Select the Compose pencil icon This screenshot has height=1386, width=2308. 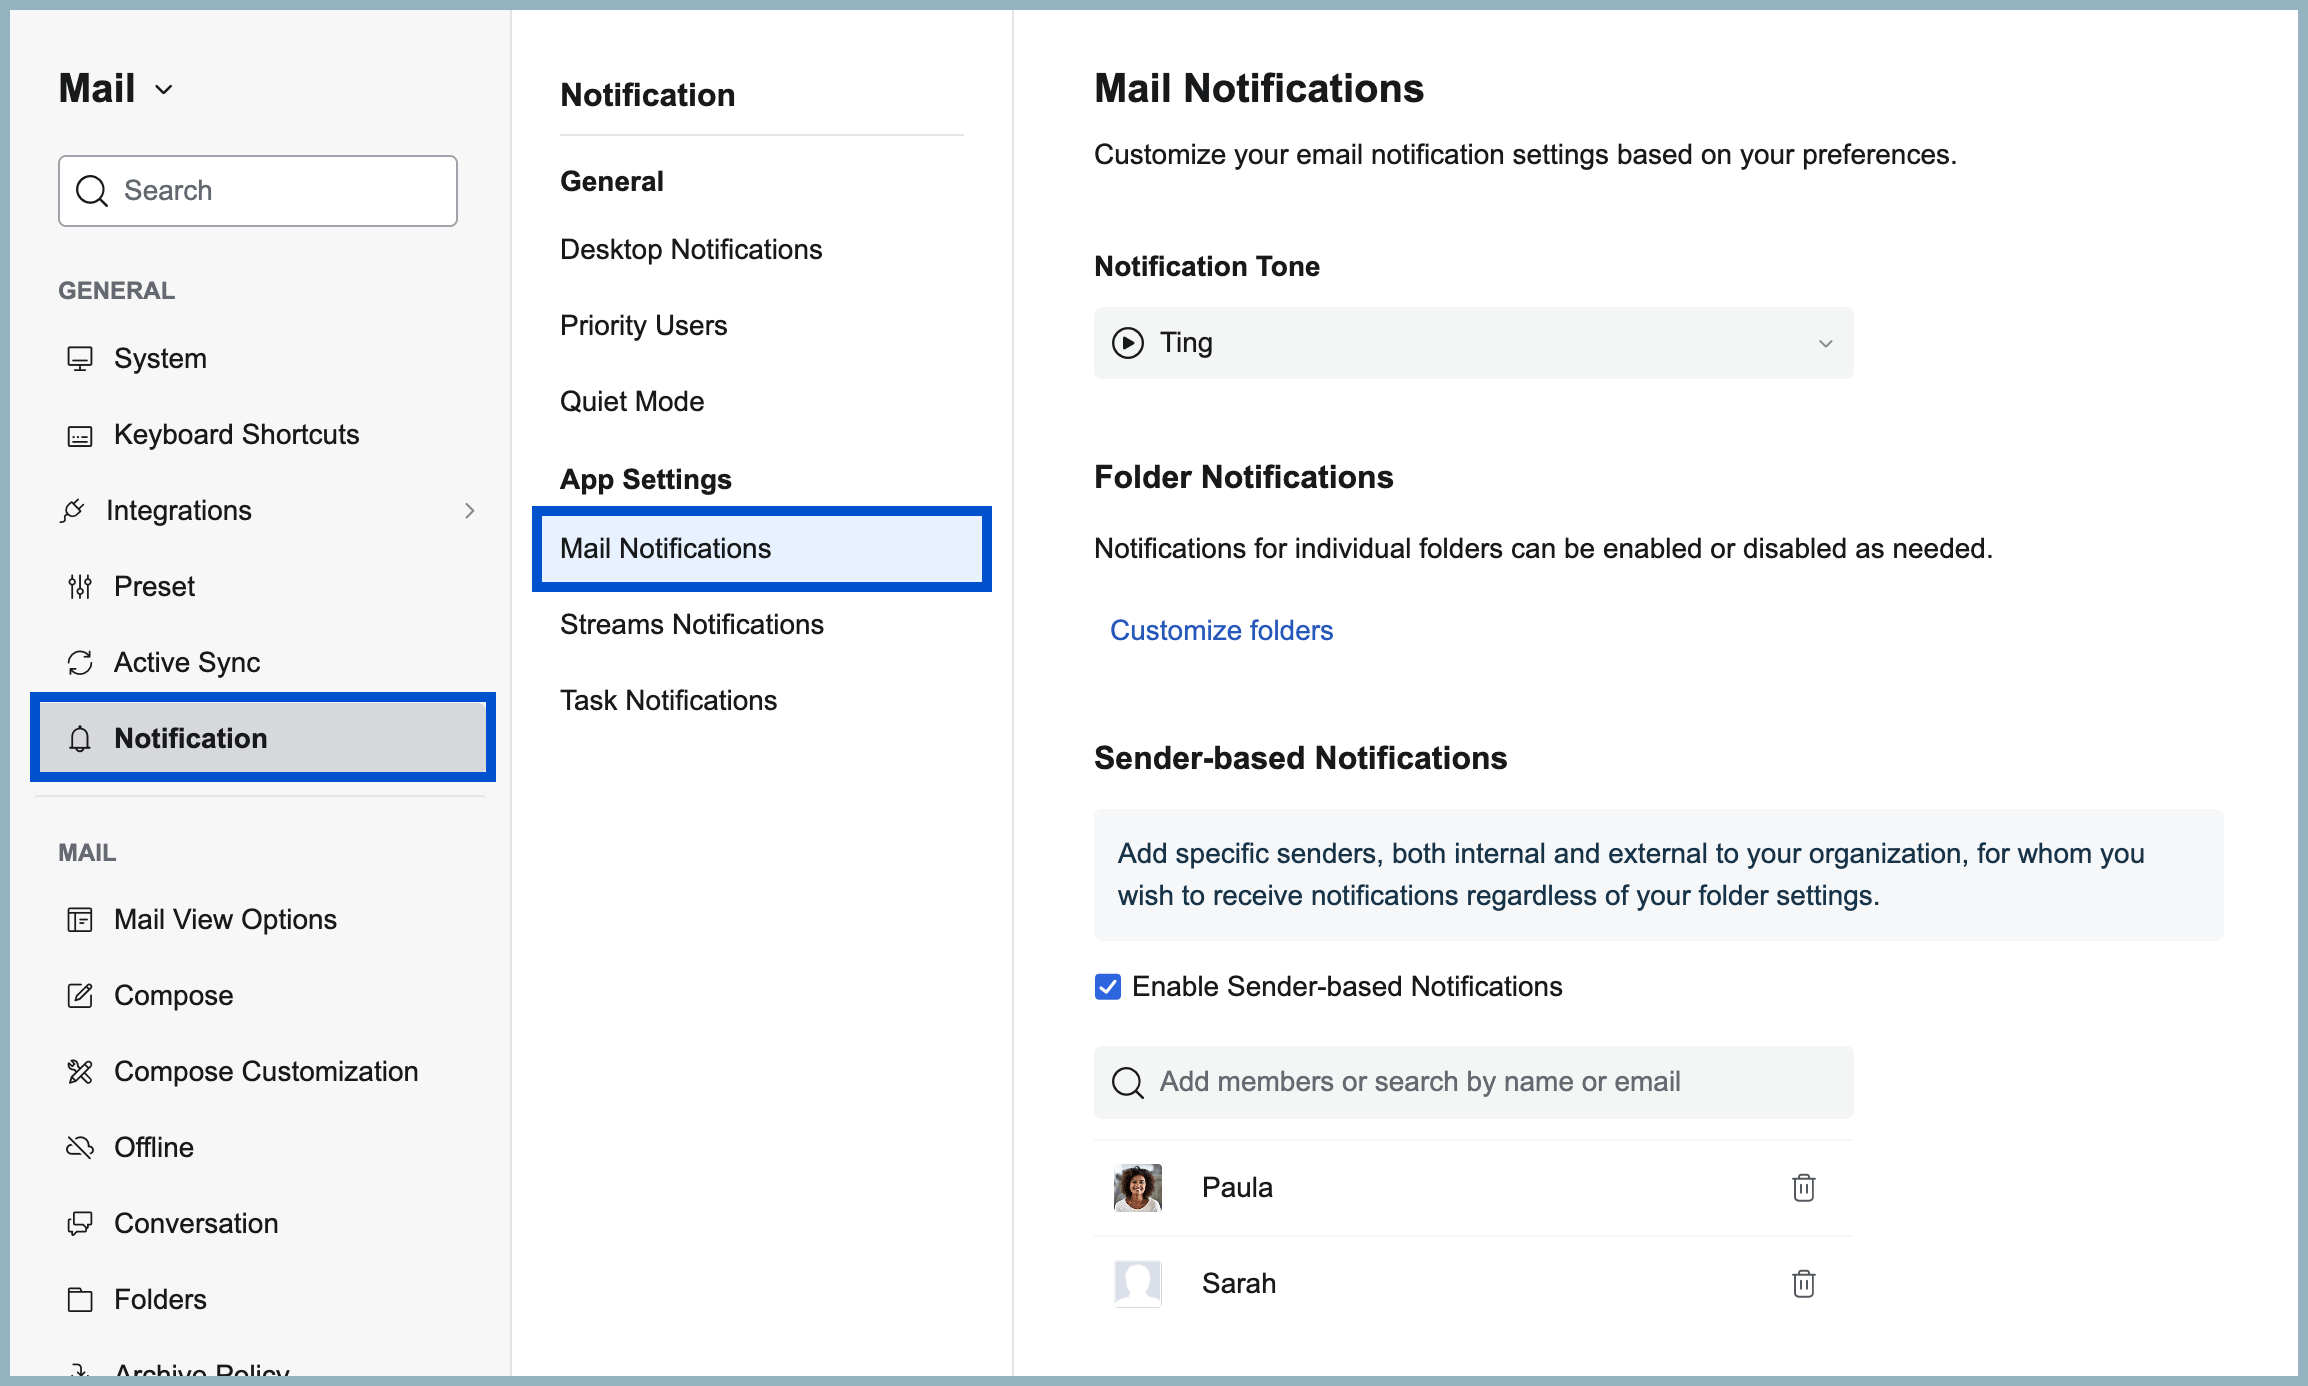click(80, 995)
